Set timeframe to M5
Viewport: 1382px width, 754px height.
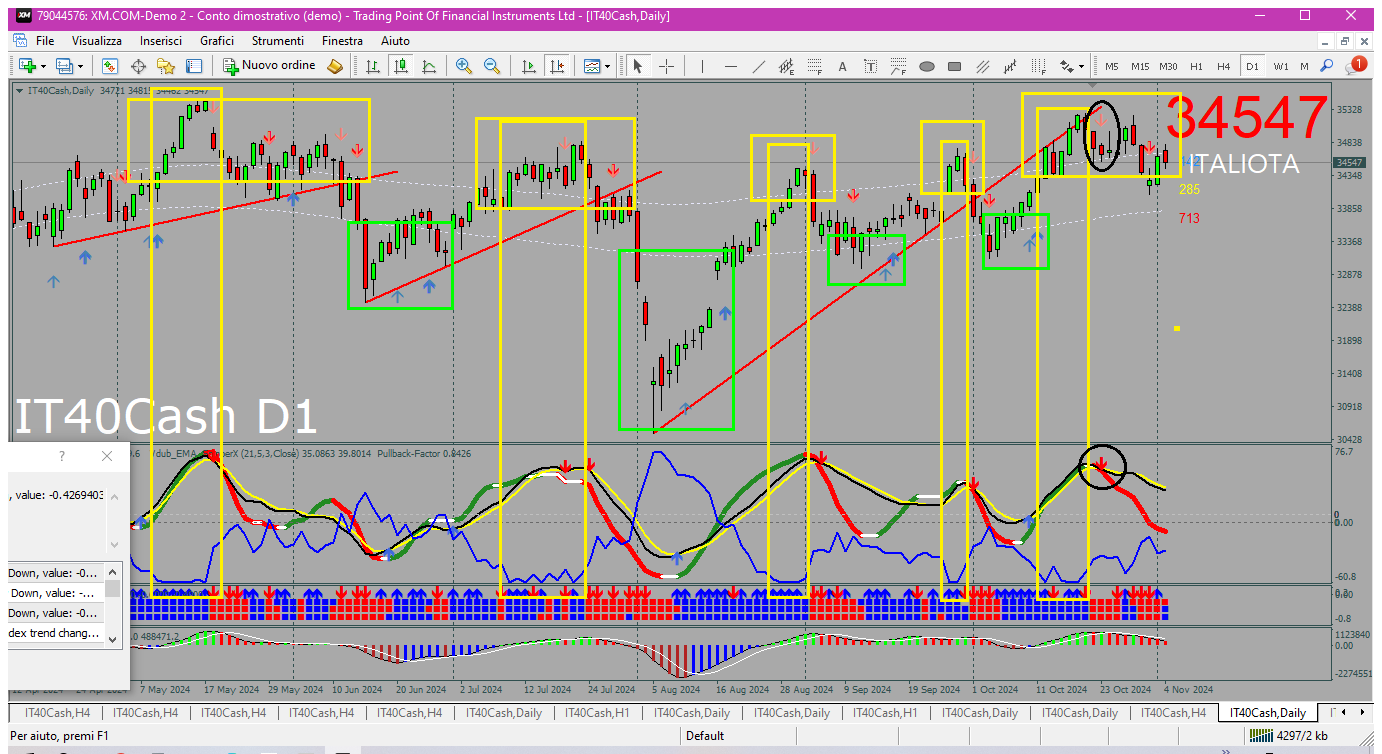coord(1111,66)
